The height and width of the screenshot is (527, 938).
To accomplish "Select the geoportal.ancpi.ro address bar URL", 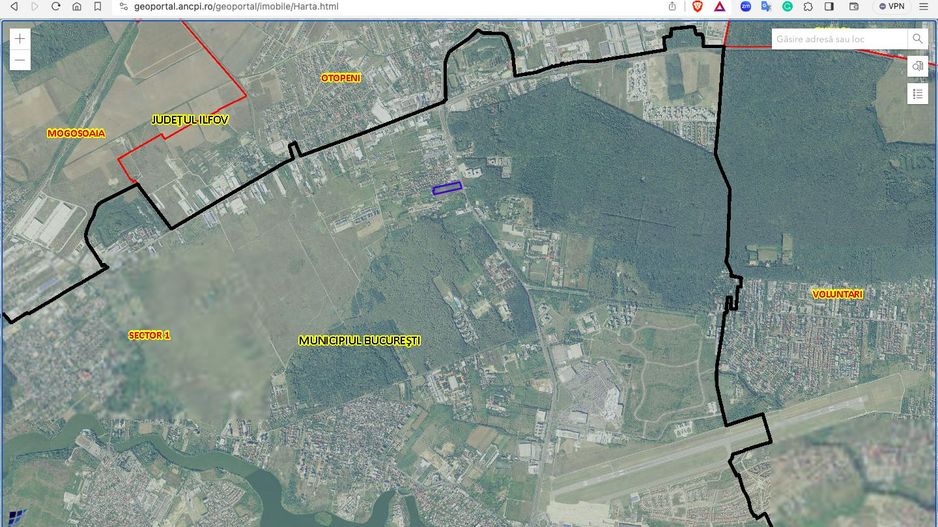I will 236,7.
